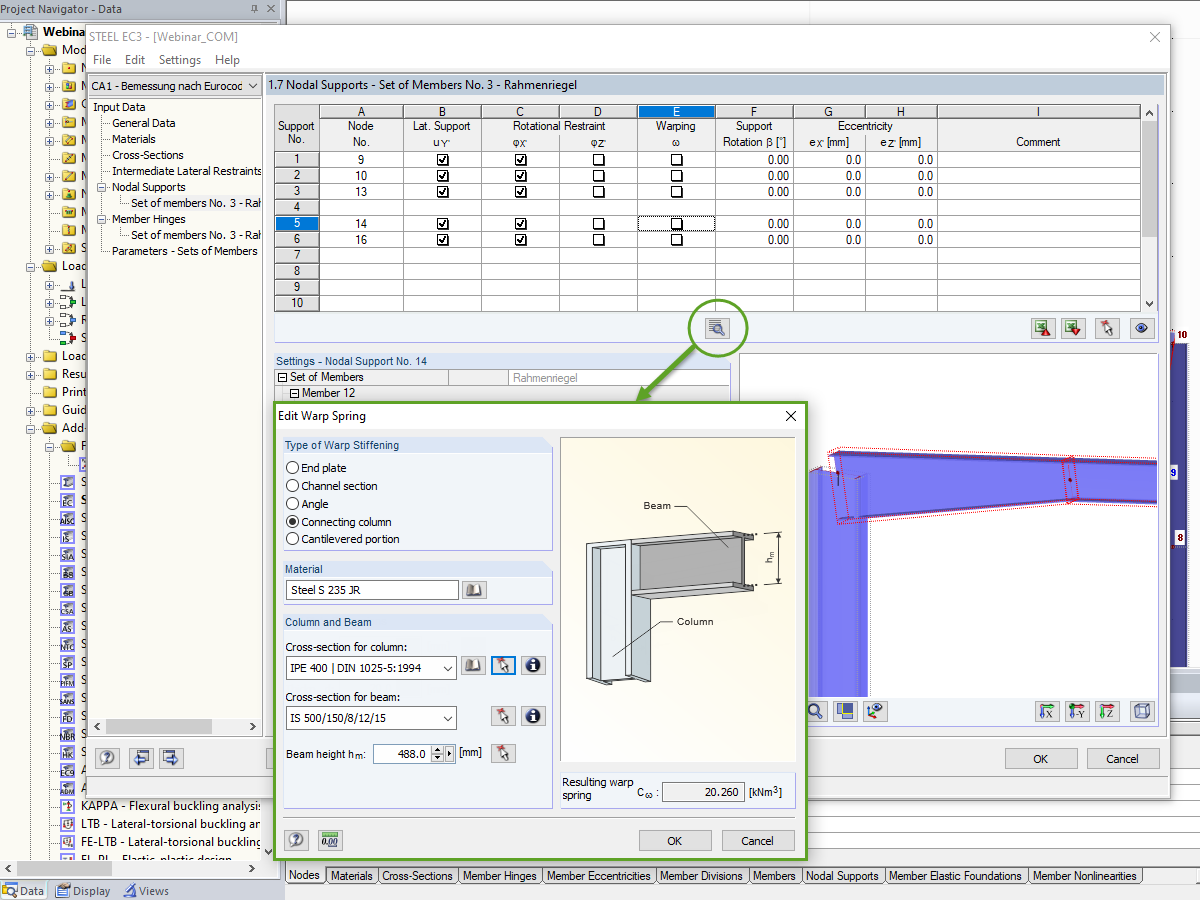Click the info icon next to IPE 400 cross-section
The image size is (1200, 900).
tap(533, 665)
